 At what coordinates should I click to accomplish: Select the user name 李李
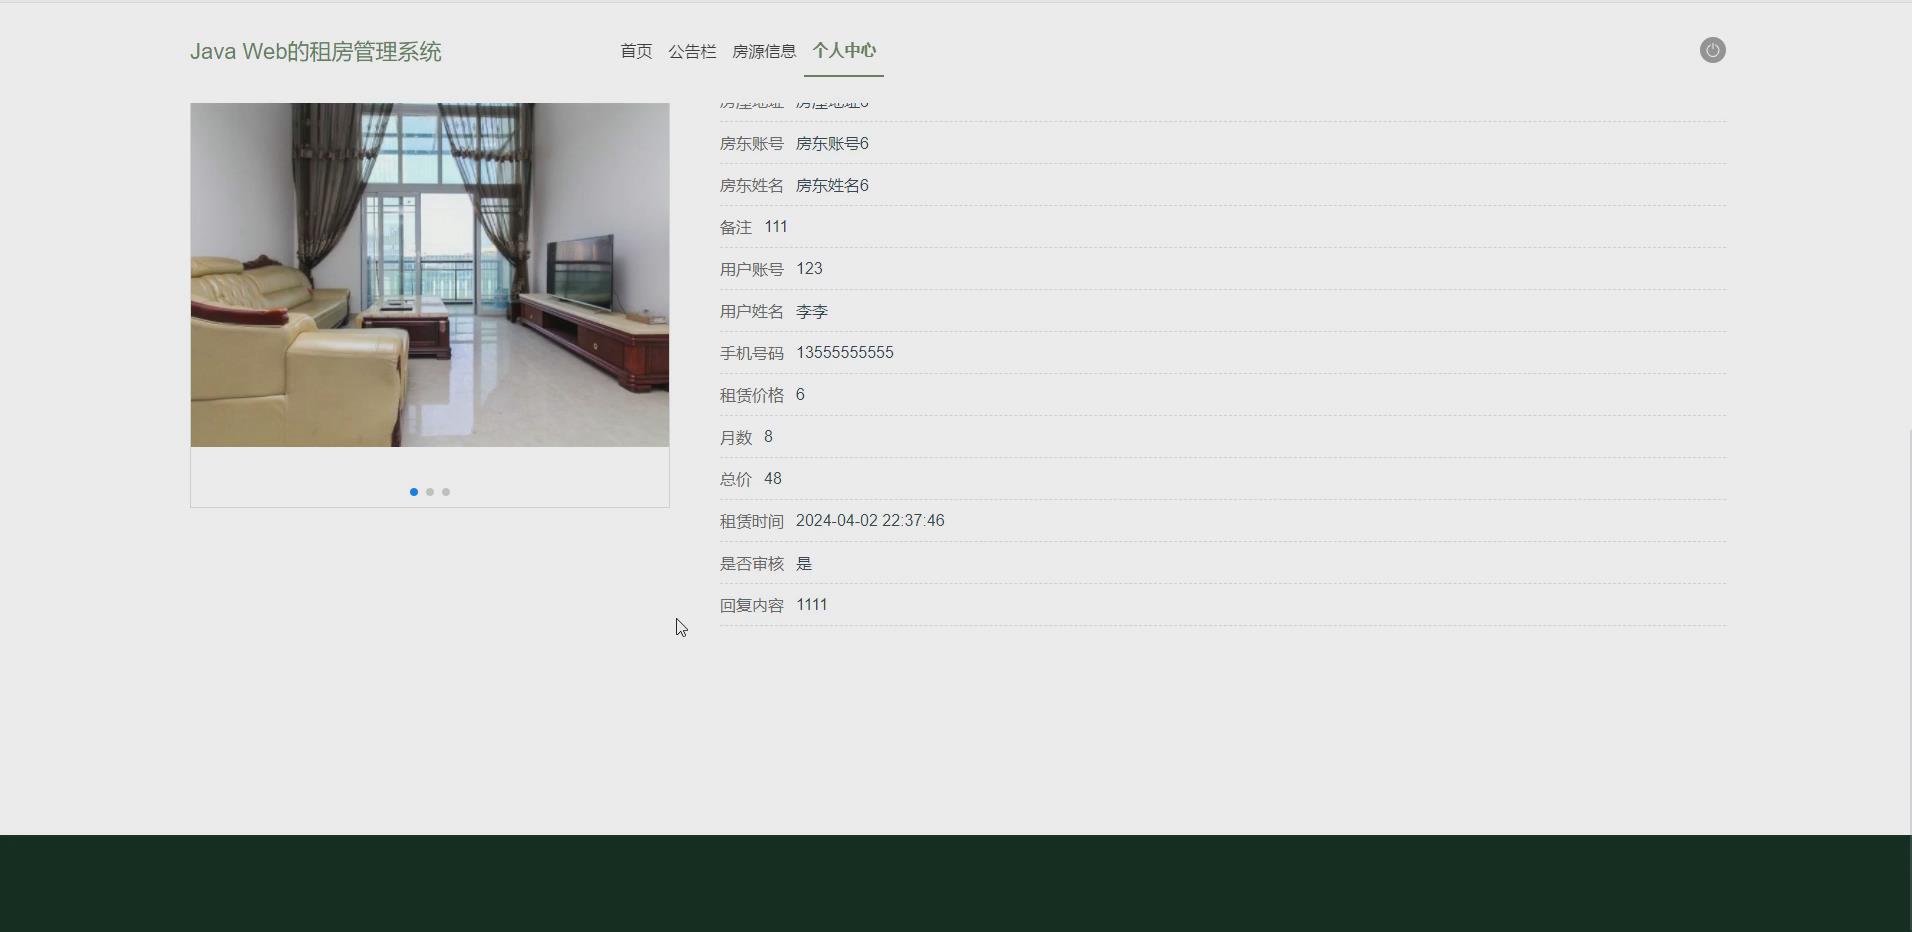click(x=812, y=311)
